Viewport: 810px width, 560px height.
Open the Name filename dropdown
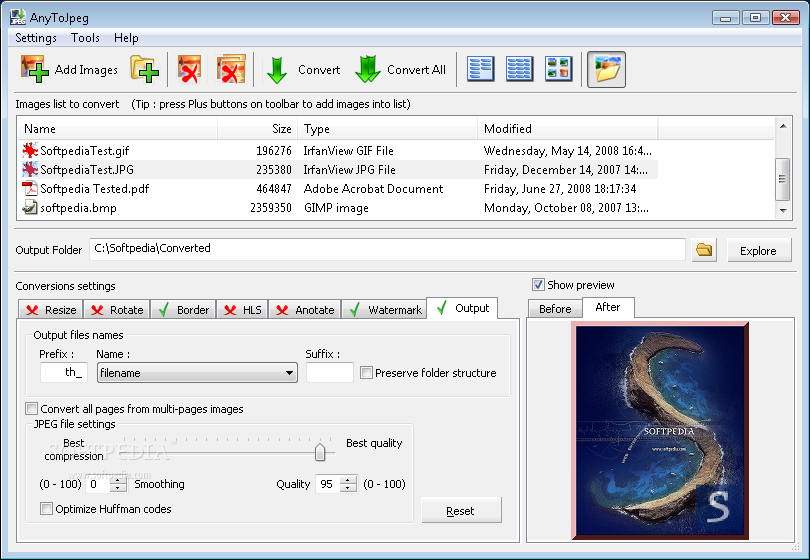tap(197, 372)
